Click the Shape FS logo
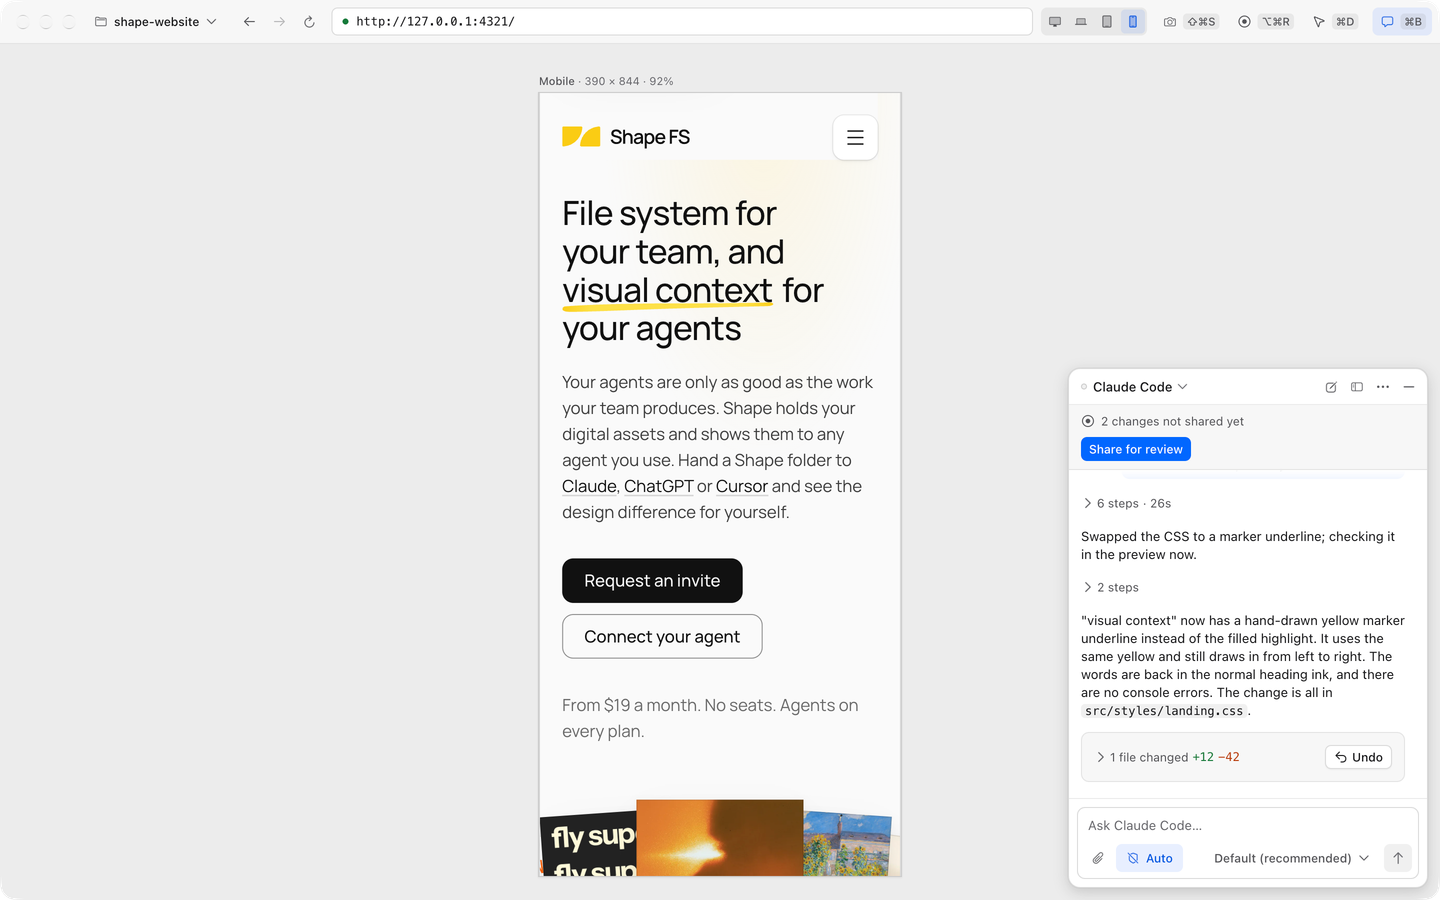1440x900 pixels. (626, 137)
